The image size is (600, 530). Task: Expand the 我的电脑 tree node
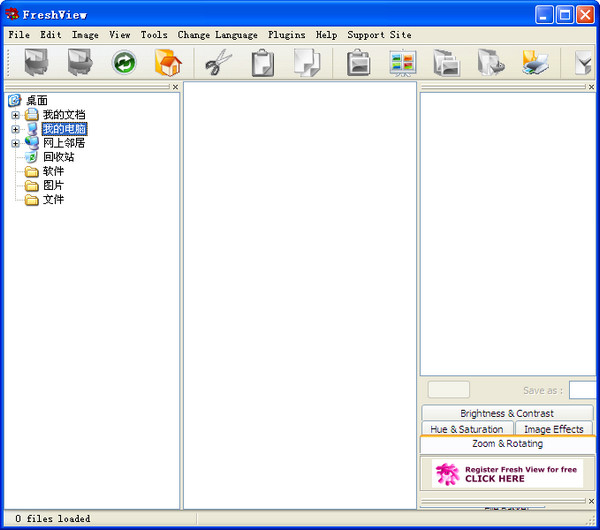pyautogui.click(x=15, y=129)
